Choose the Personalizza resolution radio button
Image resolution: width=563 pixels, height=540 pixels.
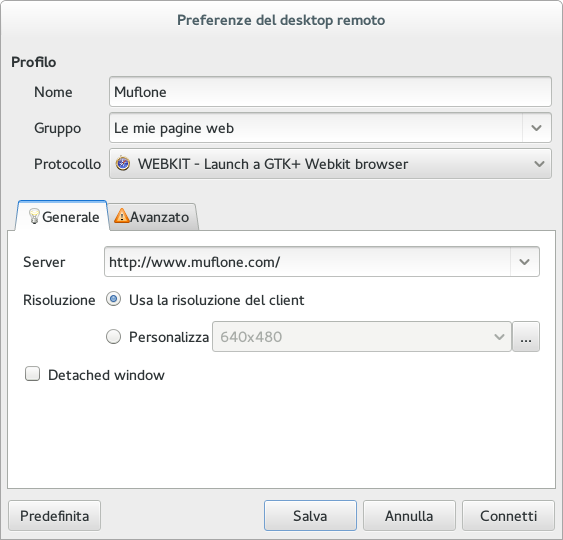point(113,337)
